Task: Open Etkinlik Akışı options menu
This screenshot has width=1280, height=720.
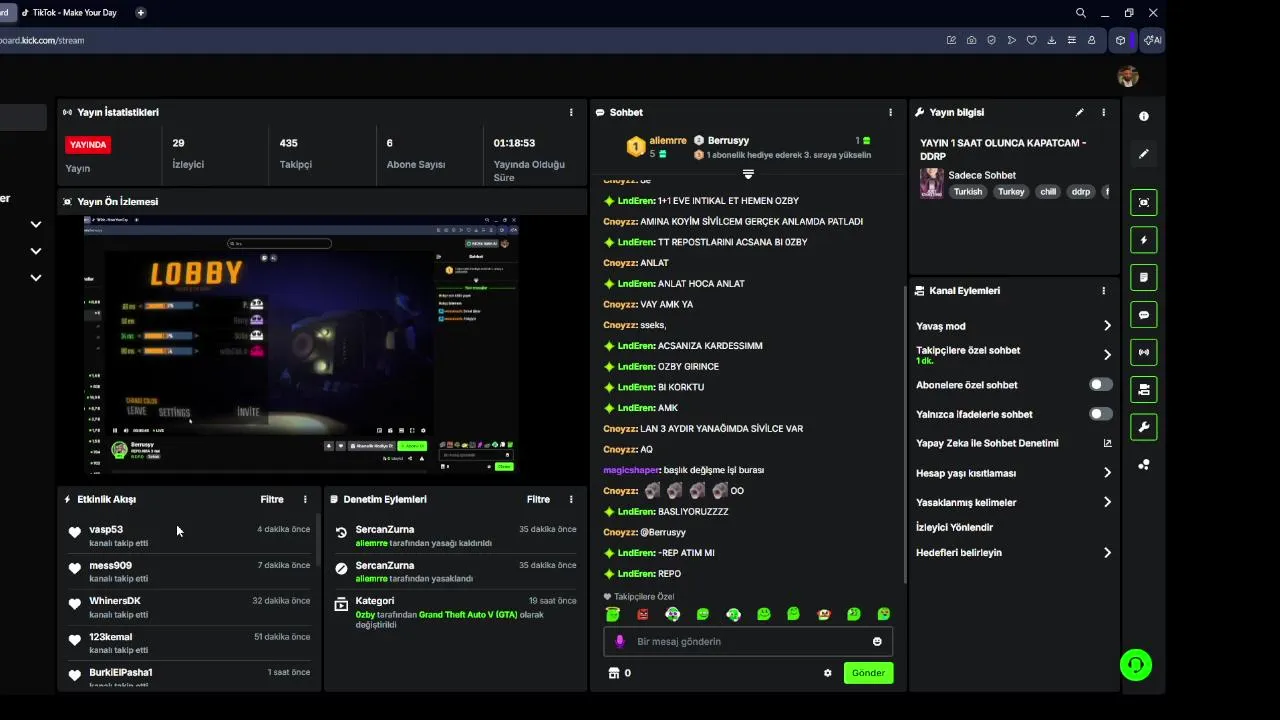Action: (306, 499)
